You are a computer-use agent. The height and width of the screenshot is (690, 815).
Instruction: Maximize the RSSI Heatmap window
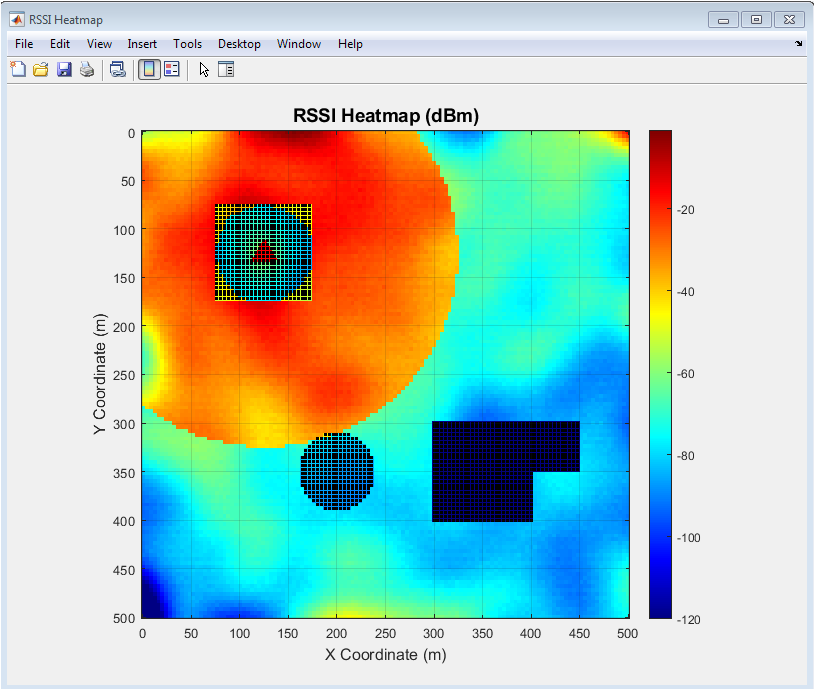click(x=756, y=19)
